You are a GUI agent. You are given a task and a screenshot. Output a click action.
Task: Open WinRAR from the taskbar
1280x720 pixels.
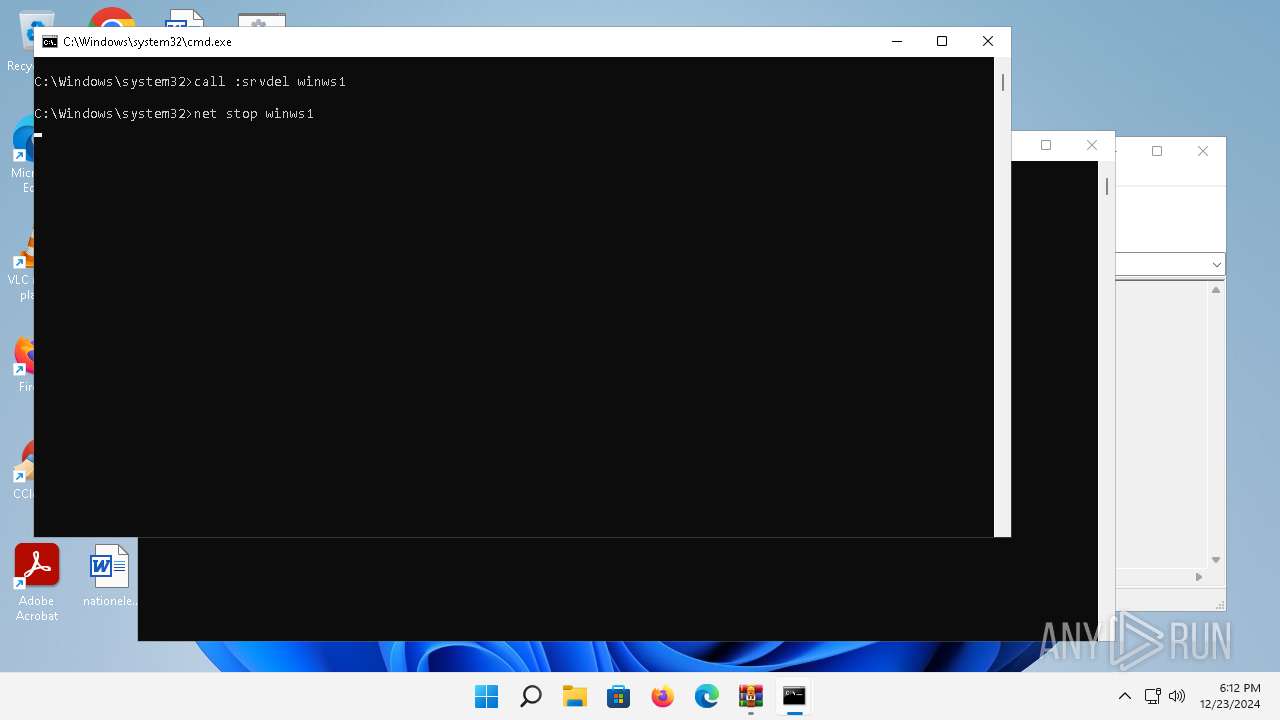[x=751, y=696]
